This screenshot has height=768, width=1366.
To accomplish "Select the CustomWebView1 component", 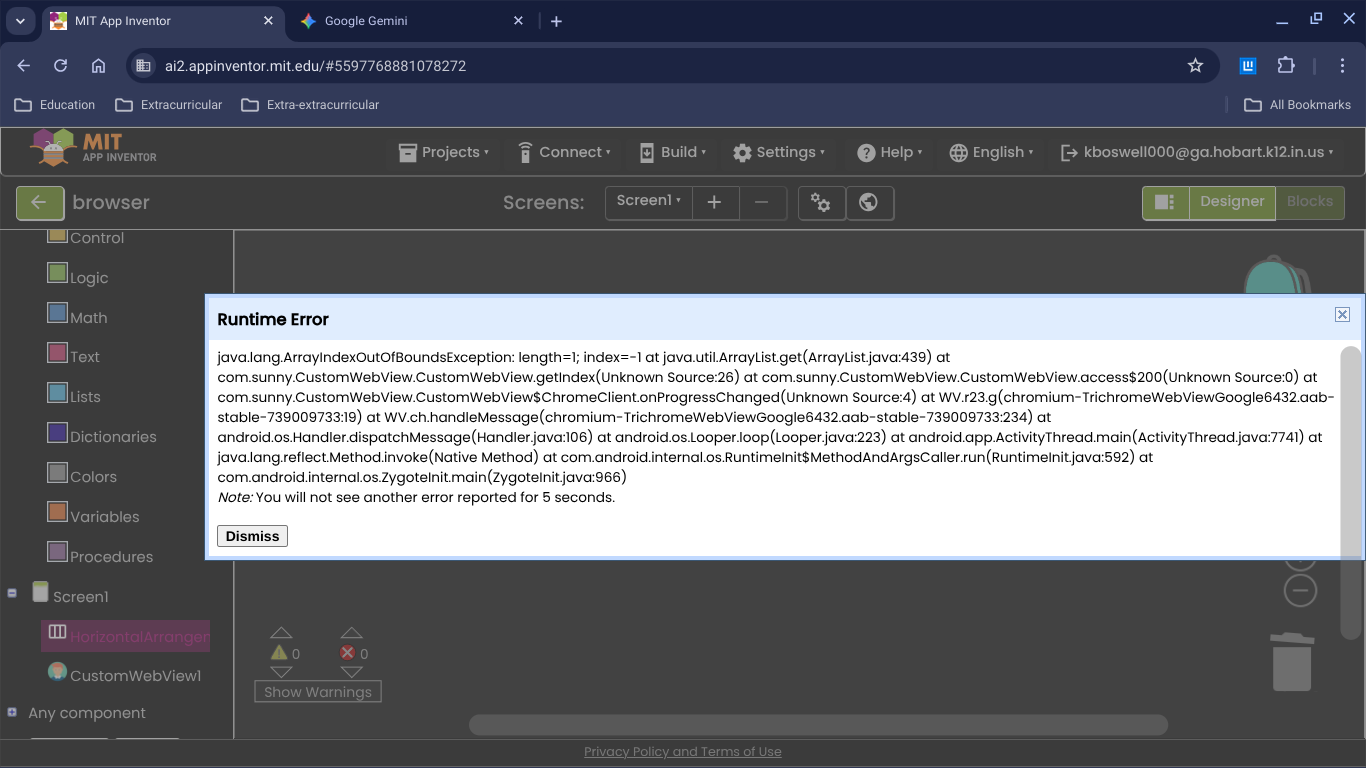I will tap(135, 676).
